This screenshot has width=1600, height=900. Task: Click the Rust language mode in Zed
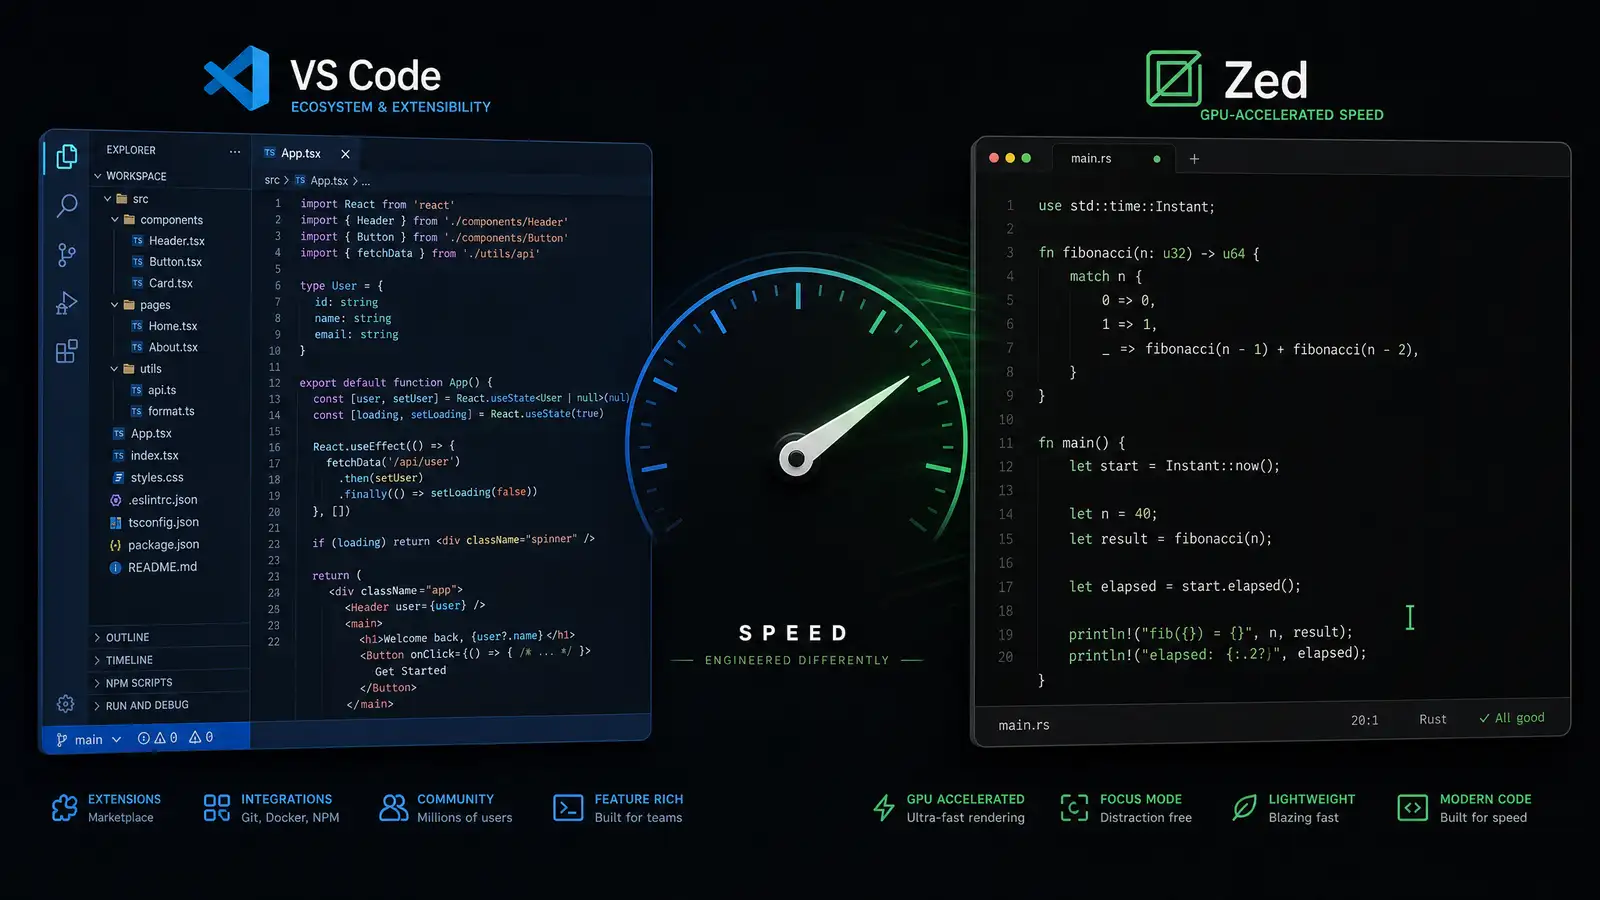[1433, 720]
